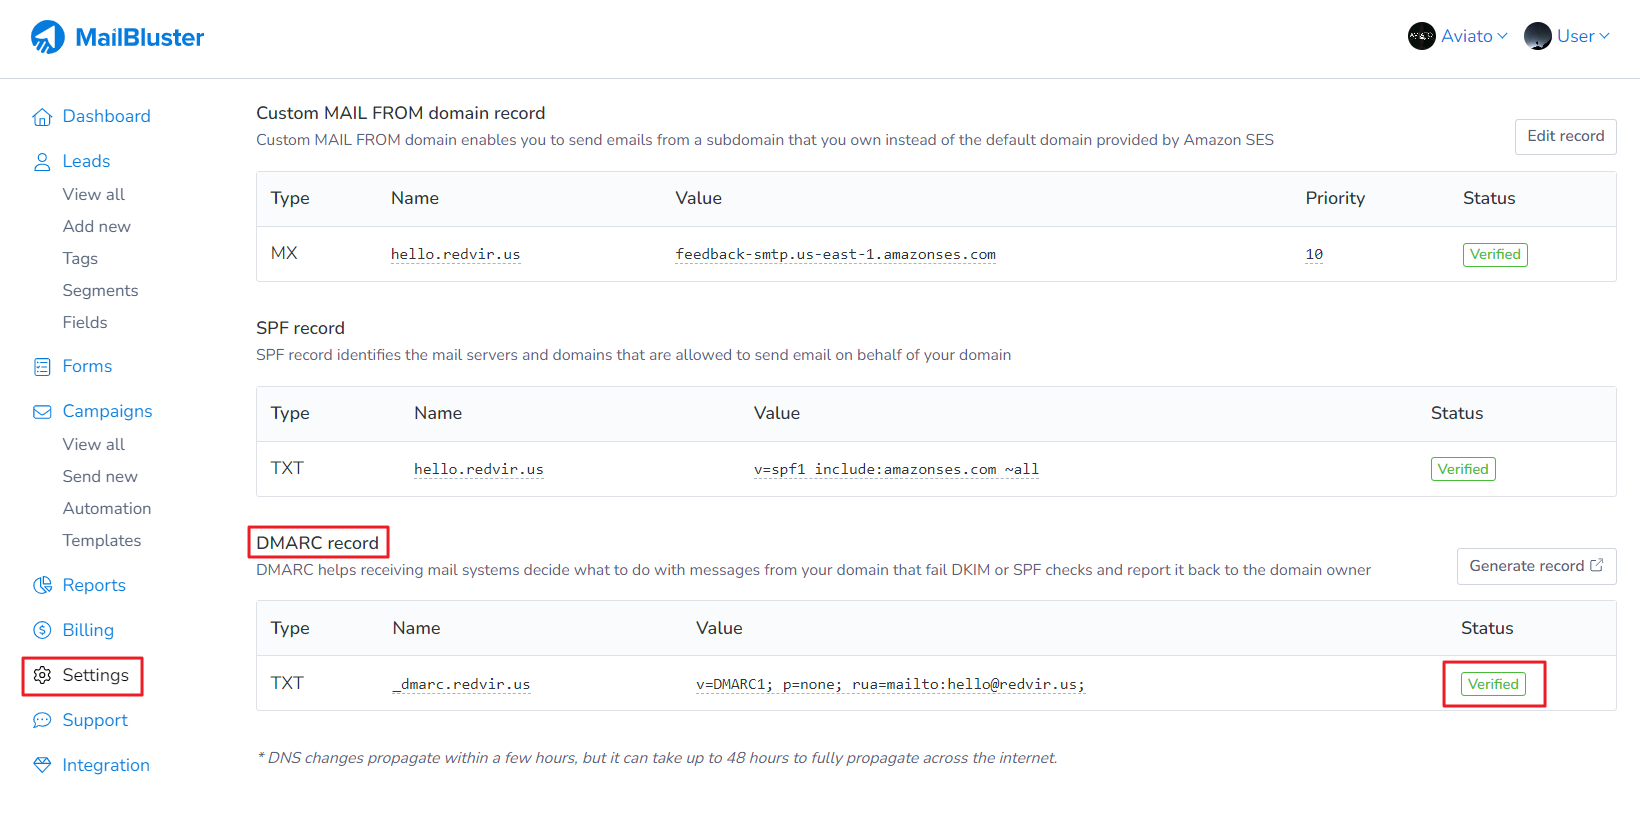This screenshot has height=830, width=1640.
Task: Click the Aviato brand avatar image
Action: (x=1421, y=36)
